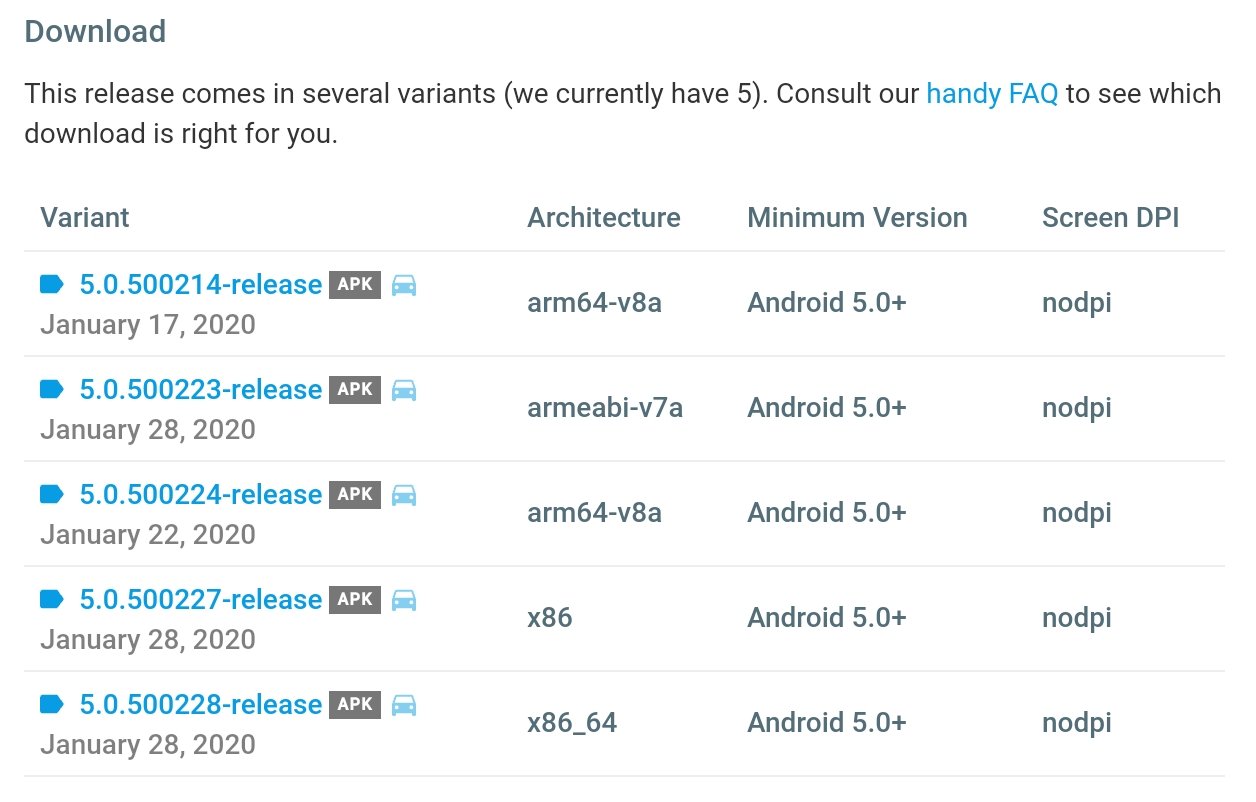Viewport: 1256px width, 802px height.
Task: Open the 5.0.500223-release variant link
Action: (200, 390)
